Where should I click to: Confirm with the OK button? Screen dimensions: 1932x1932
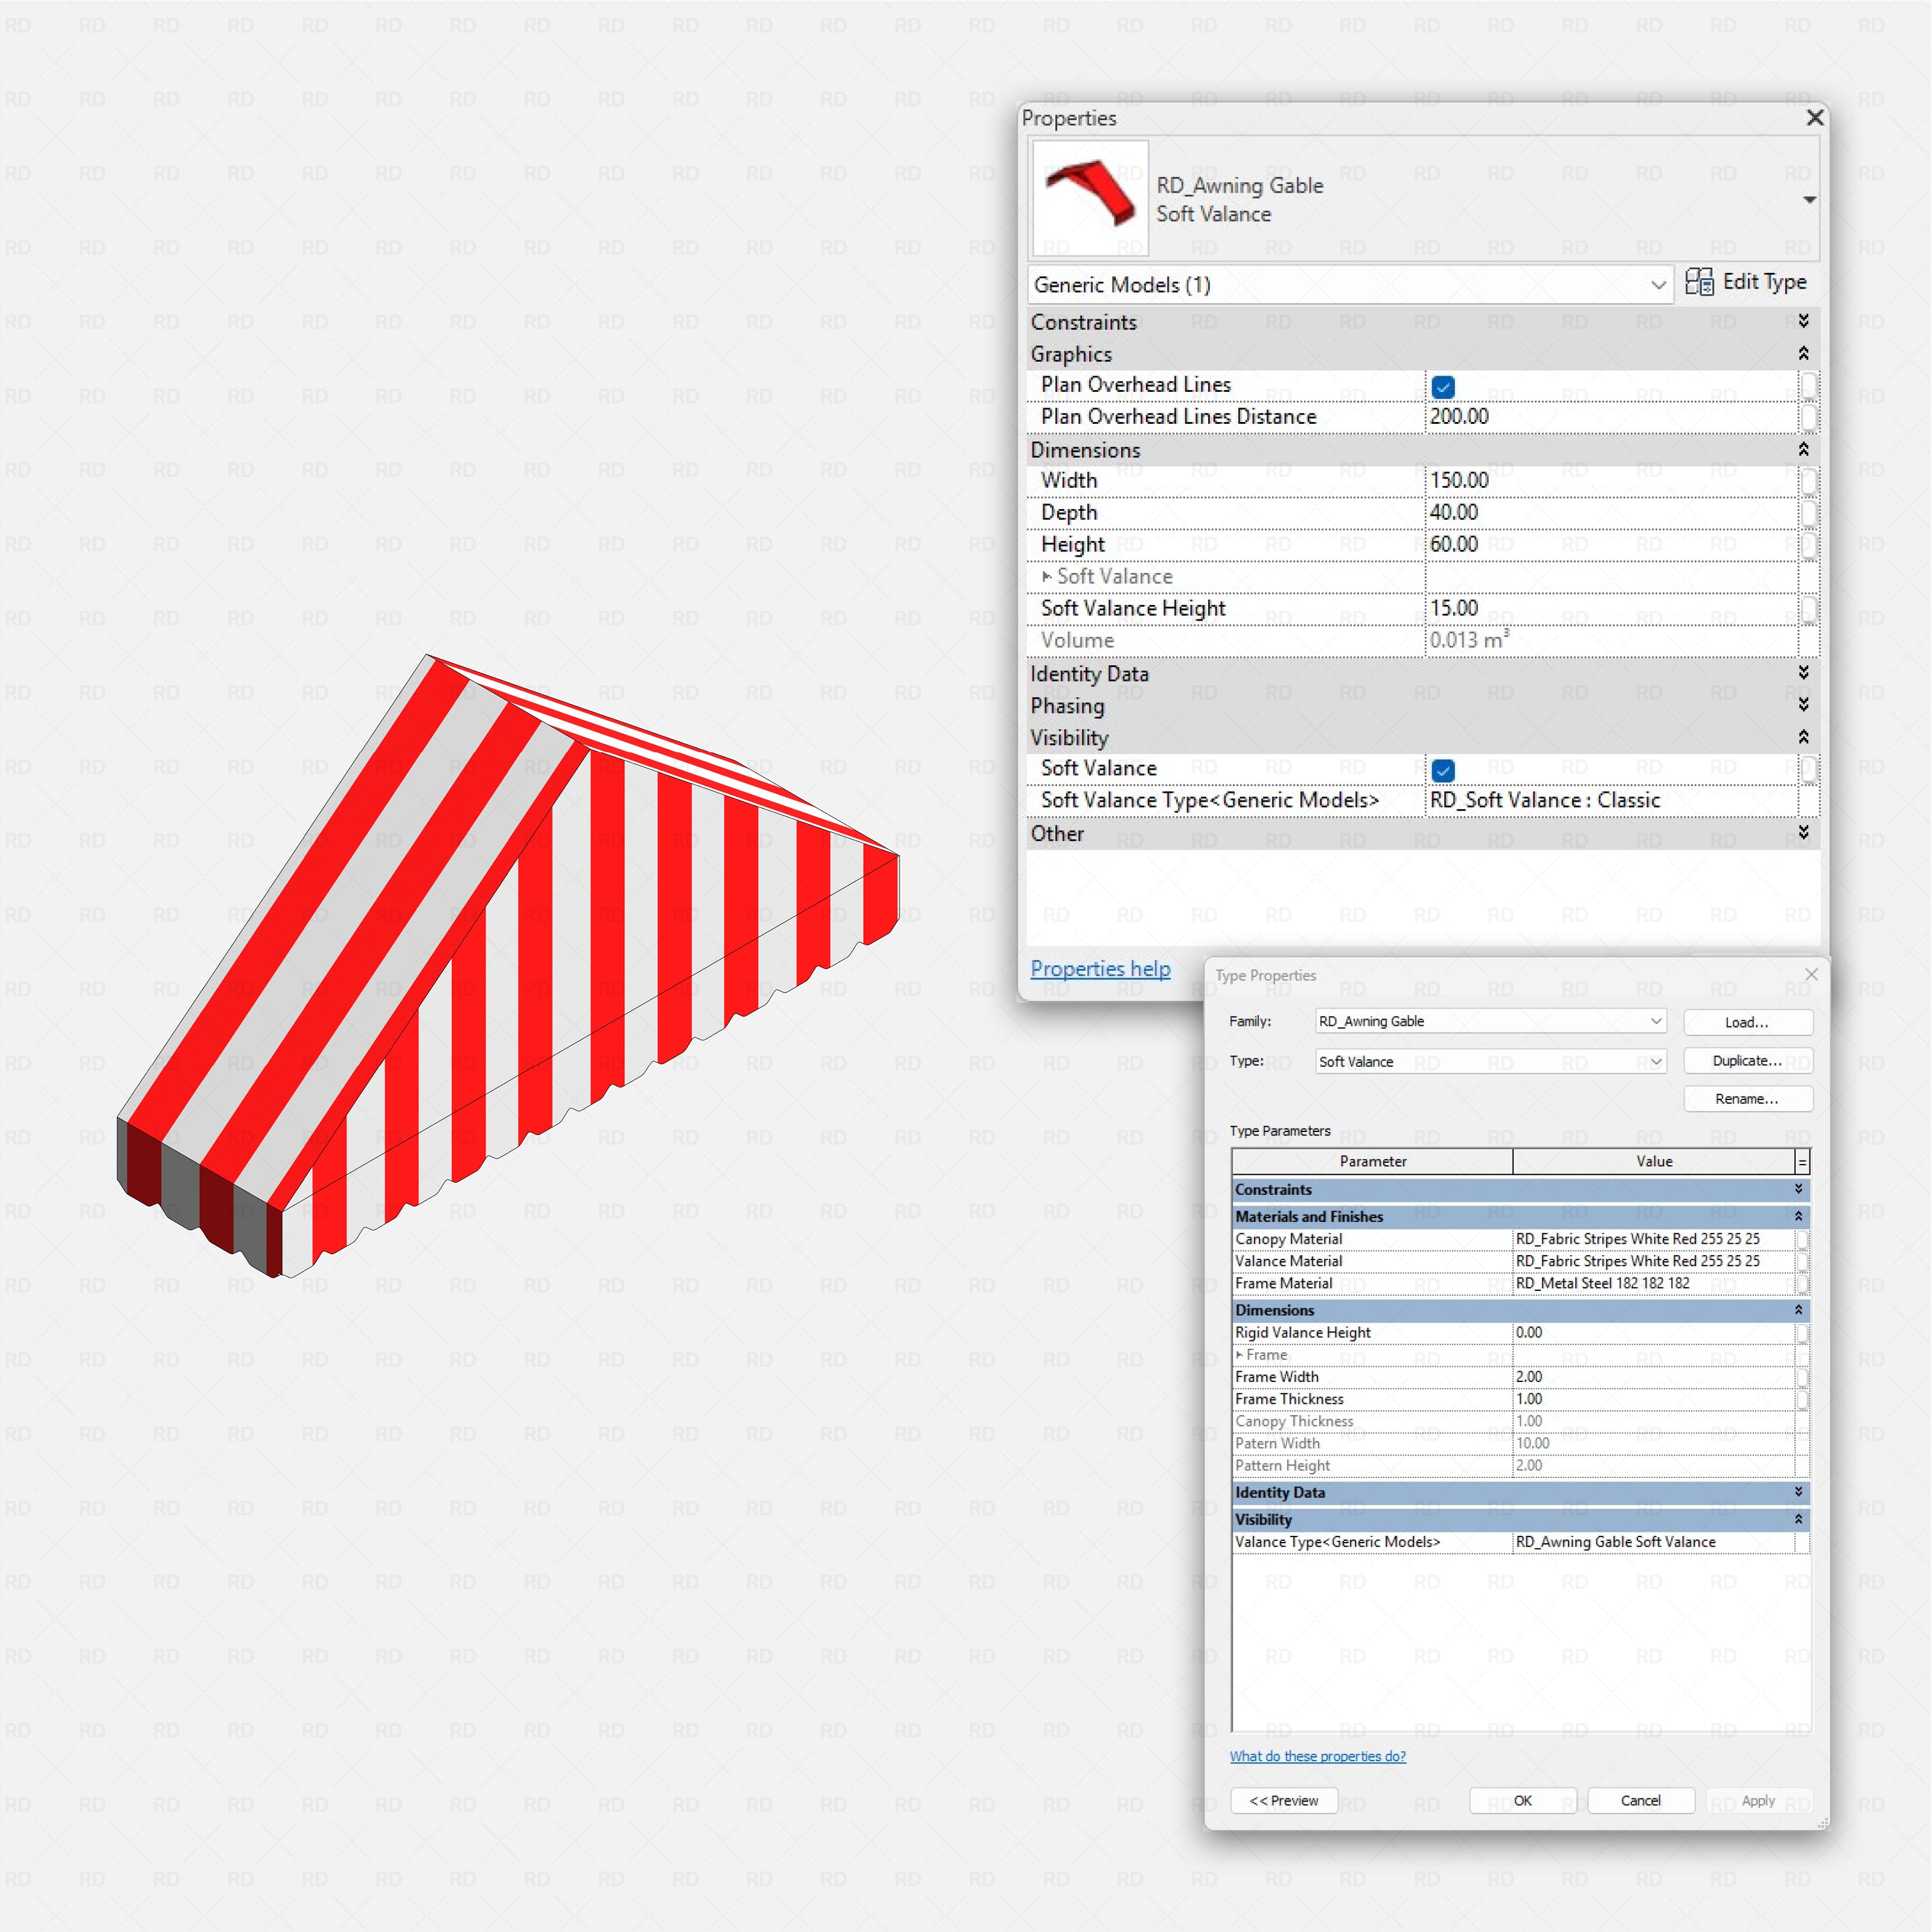coord(1522,1801)
